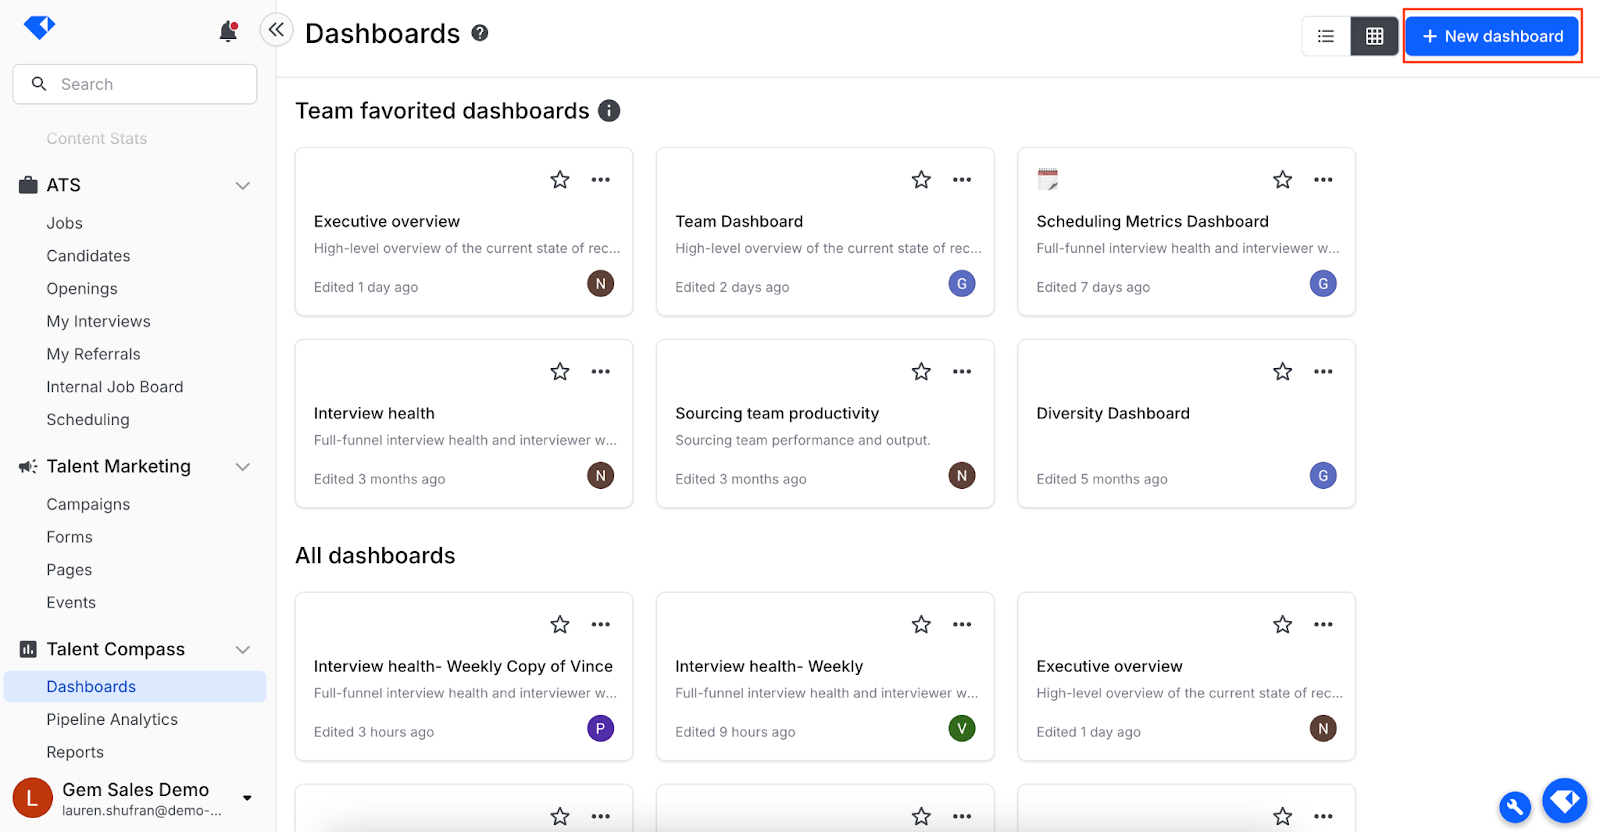Star the Scheduling Metrics Dashboard
The width and height of the screenshot is (1600, 832).
(1283, 180)
